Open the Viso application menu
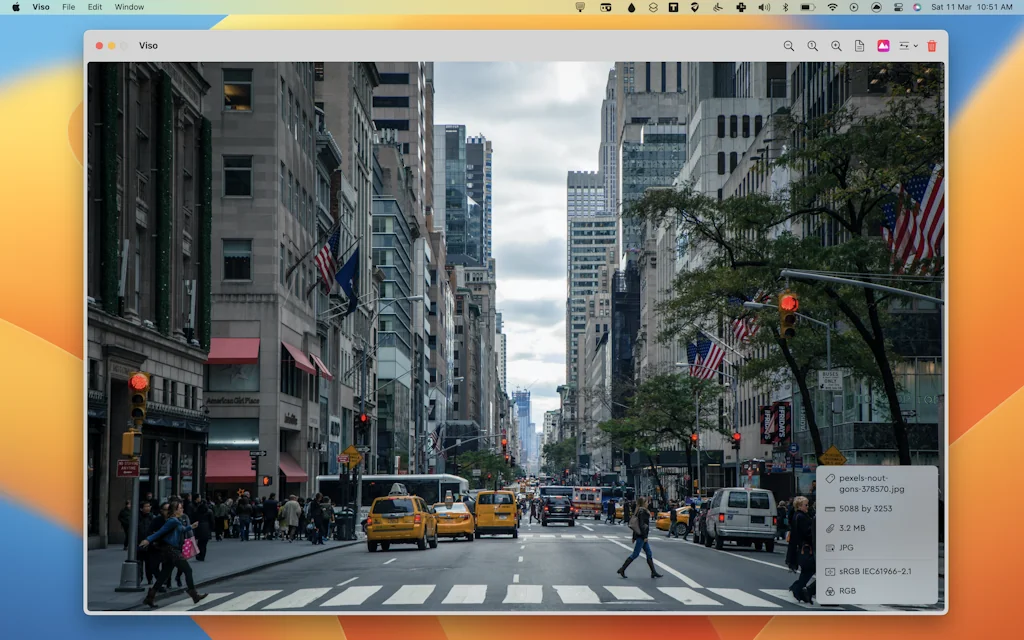This screenshot has height=640, width=1024. 40,8
